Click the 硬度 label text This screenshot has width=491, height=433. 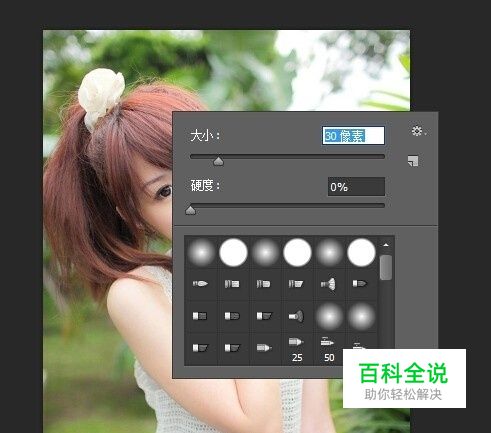(x=205, y=185)
